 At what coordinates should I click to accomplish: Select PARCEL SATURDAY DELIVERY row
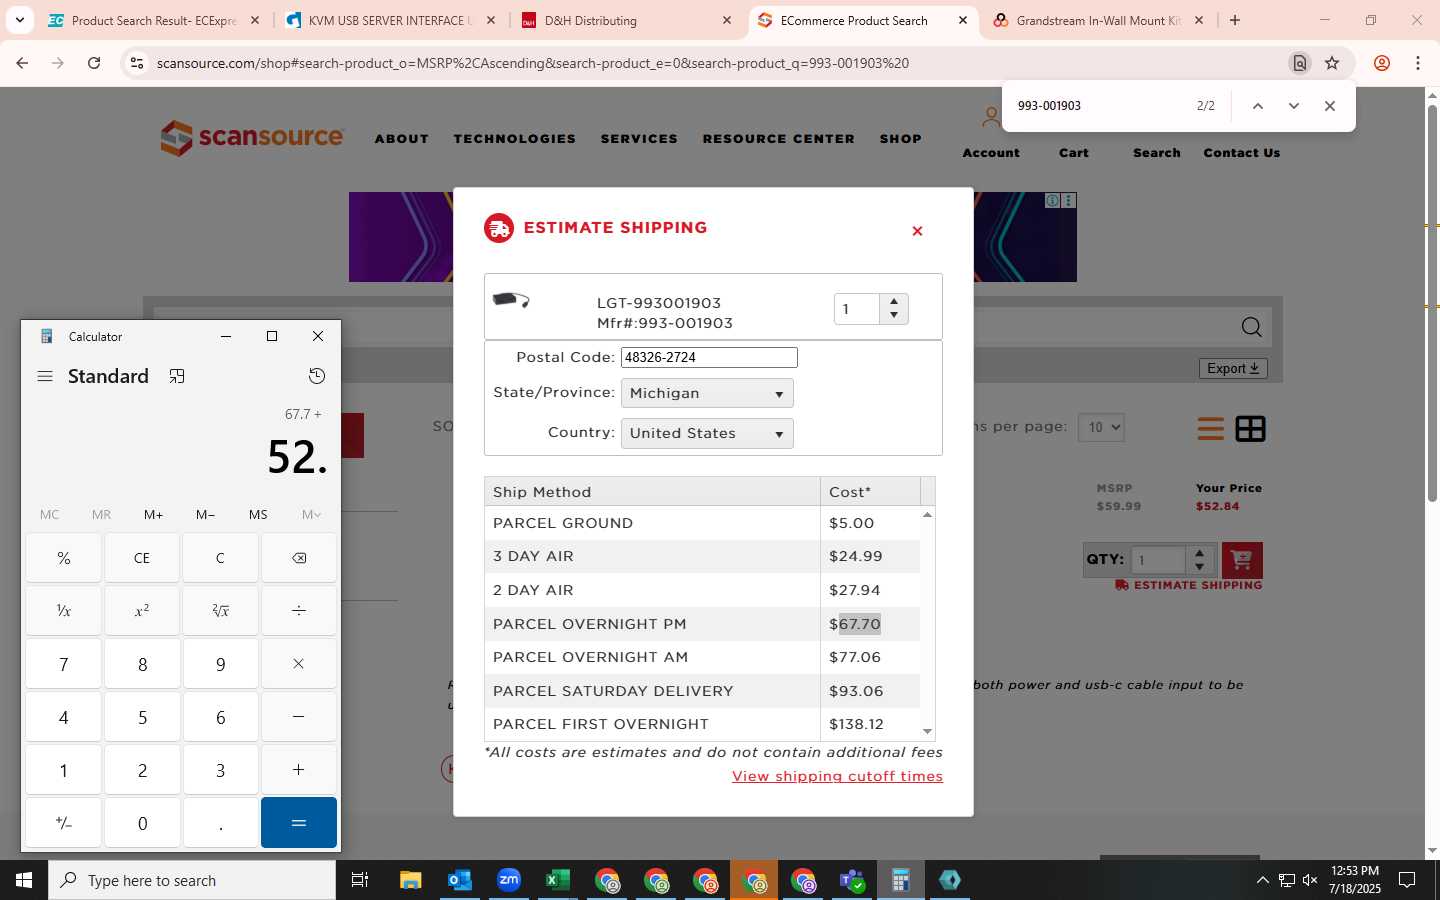(702, 691)
